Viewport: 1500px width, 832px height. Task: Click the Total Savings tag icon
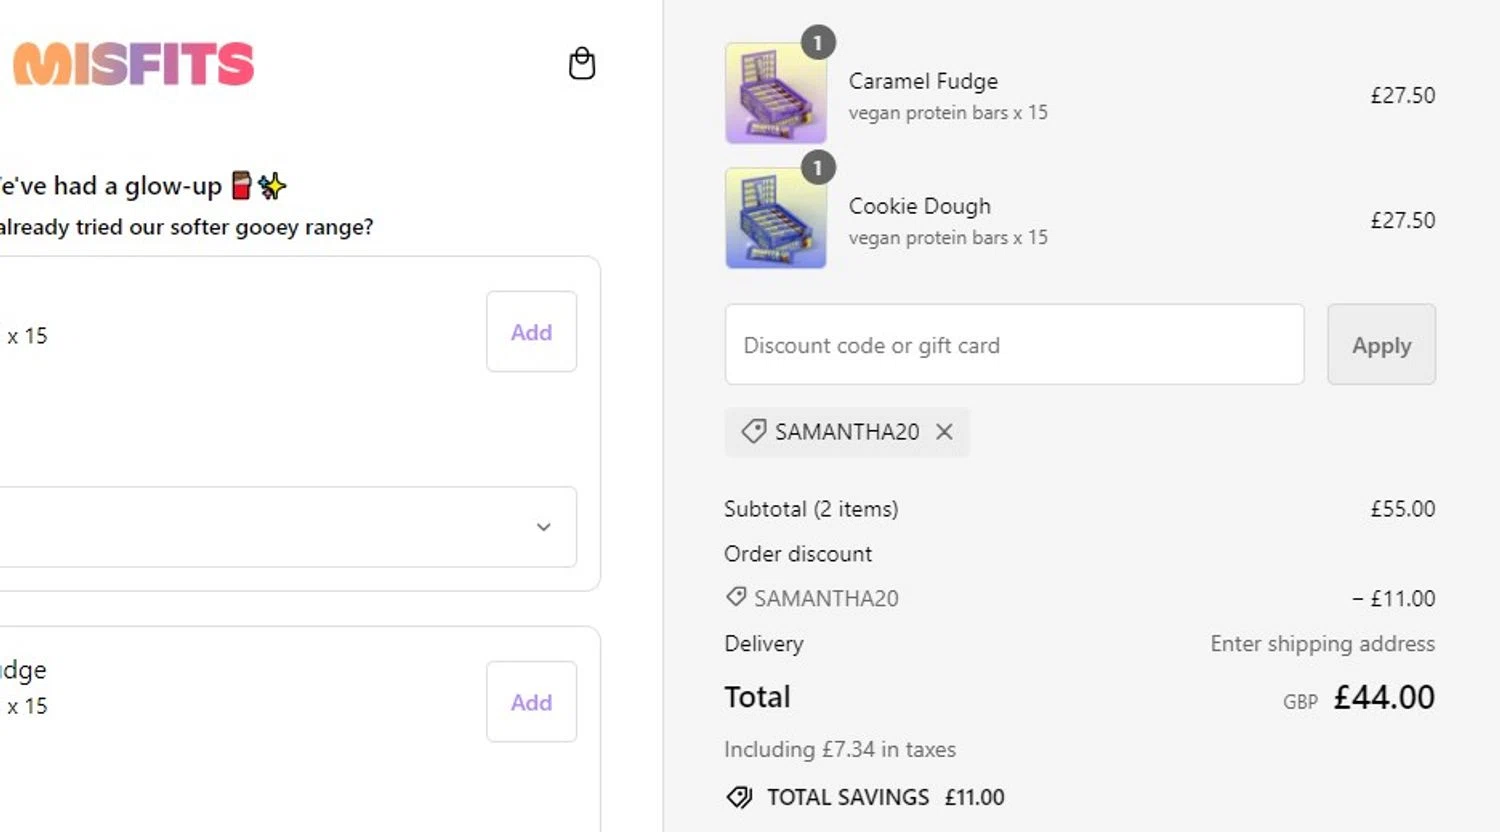739,797
